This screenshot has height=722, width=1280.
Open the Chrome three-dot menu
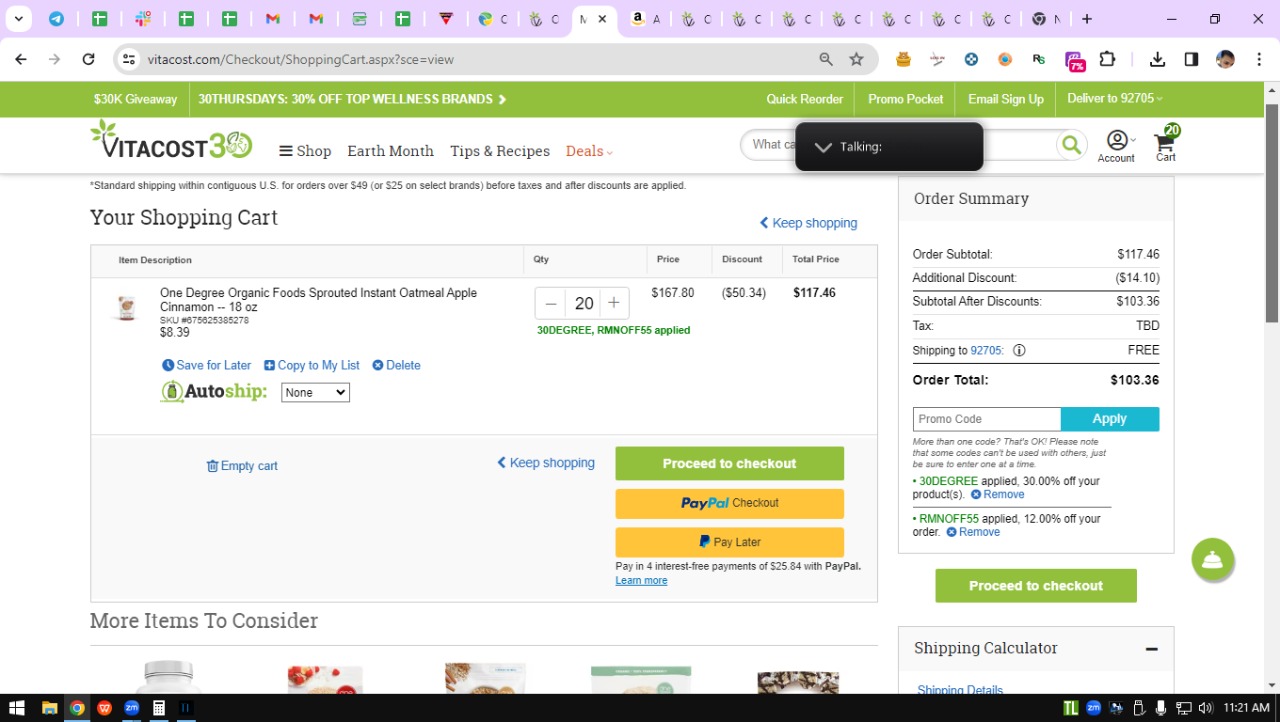[1258, 59]
